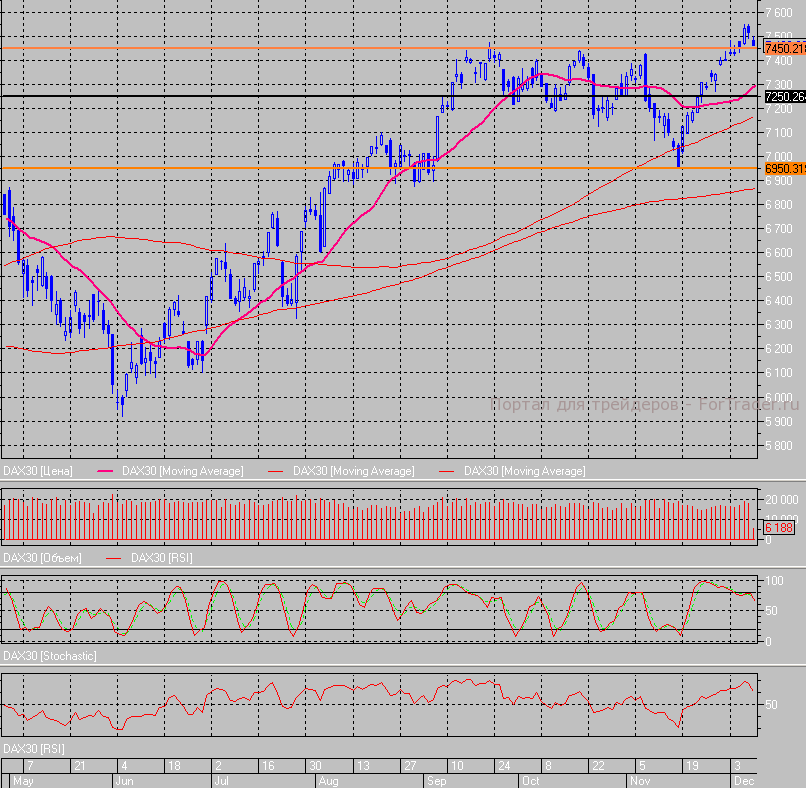
Task: Select the Jul month marker on time axis
Action: pyautogui.click(x=222, y=780)
